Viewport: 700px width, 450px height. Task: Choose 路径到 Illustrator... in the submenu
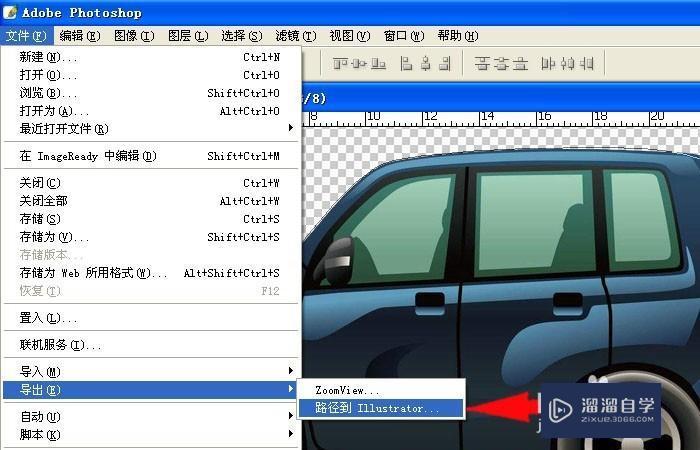click(x=381, y=408)
